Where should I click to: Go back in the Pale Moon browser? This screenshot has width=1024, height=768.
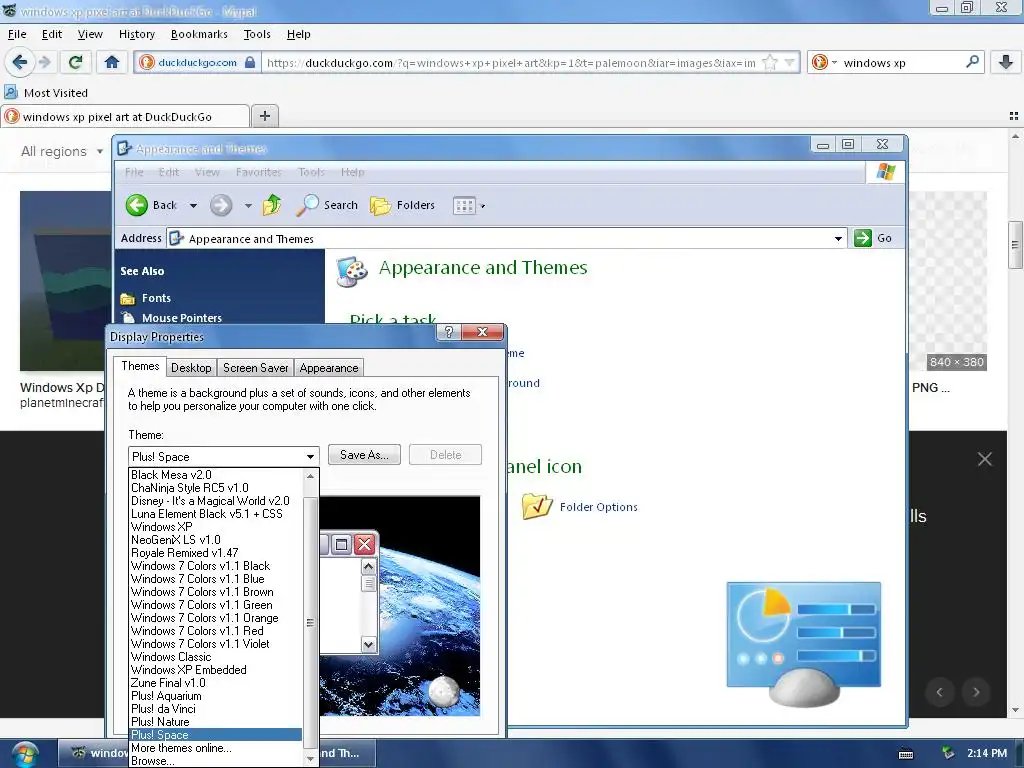coord(20,62)
